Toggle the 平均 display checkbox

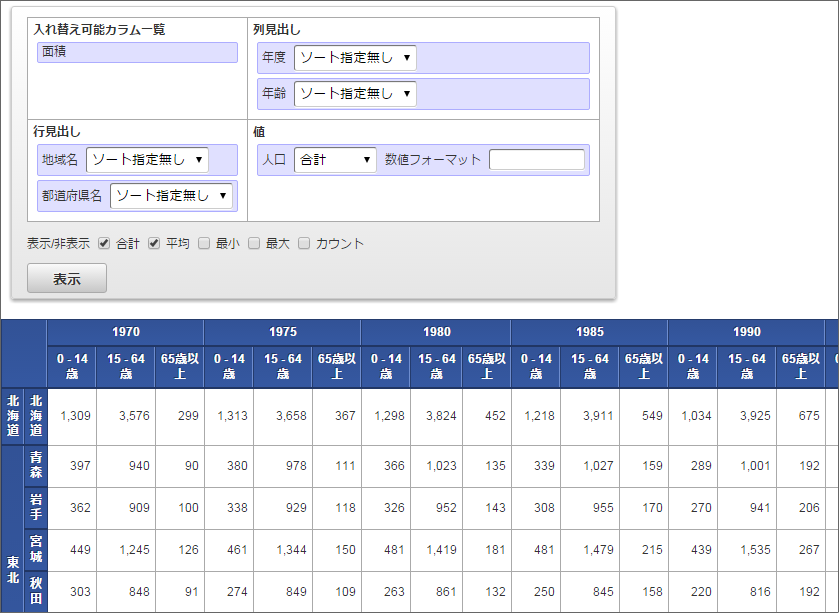click(154, 243)
